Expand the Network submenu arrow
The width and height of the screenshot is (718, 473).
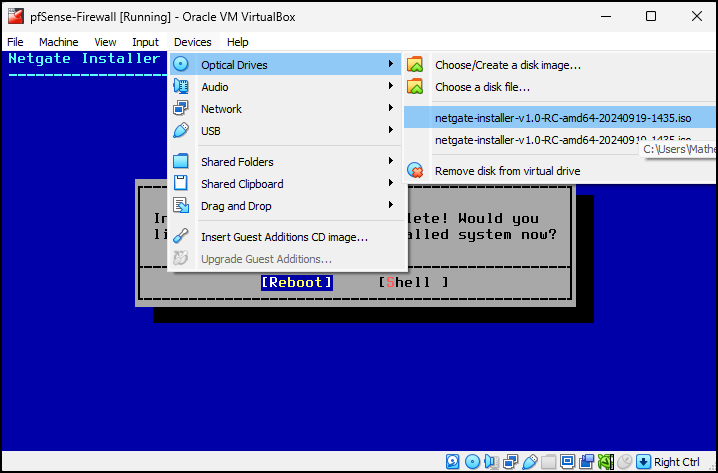391,108
